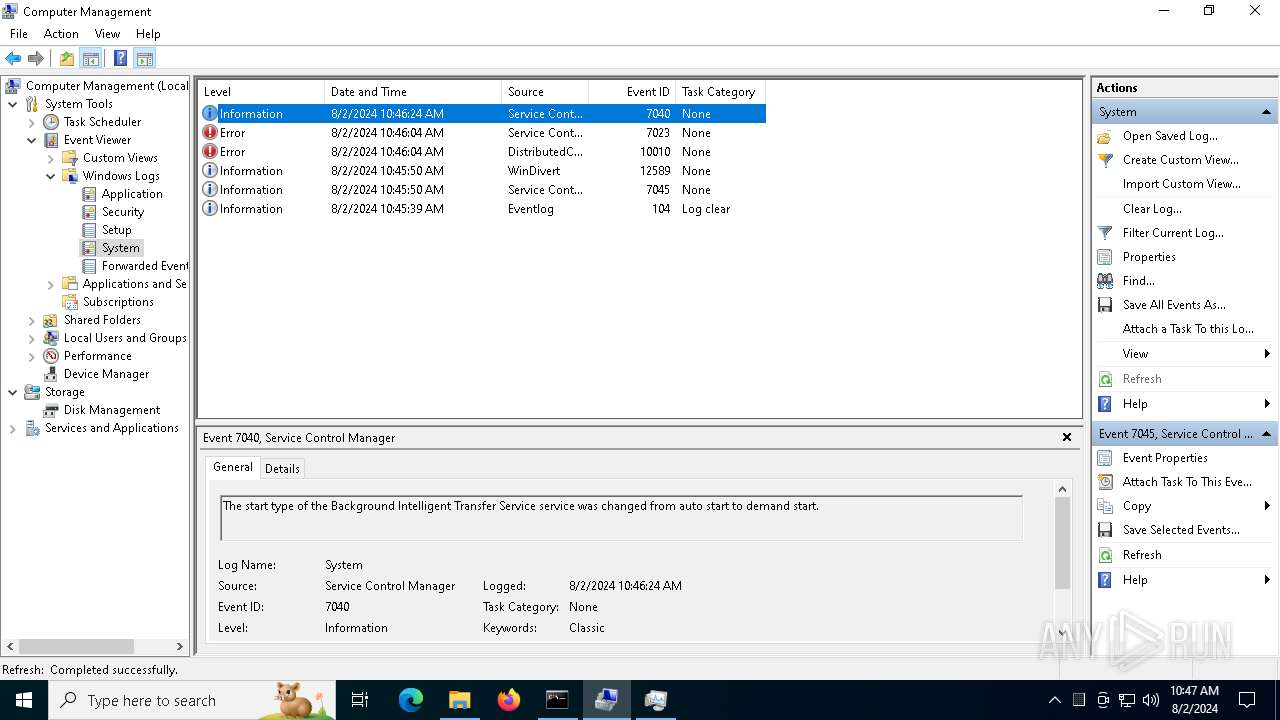This screenshot has height=720, width=1280.
Task: Open the Help submenu under System actions
Action: coord(1184,404)
